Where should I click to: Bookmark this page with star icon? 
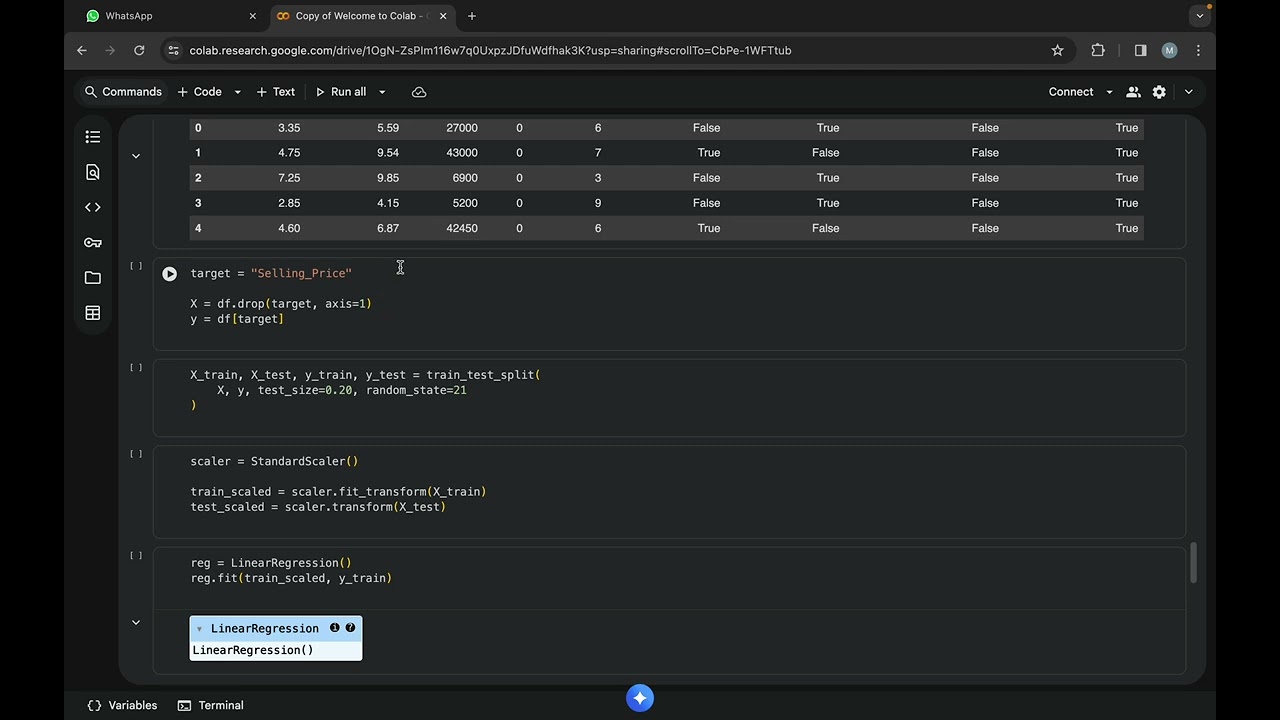(x=1057, y=50)
